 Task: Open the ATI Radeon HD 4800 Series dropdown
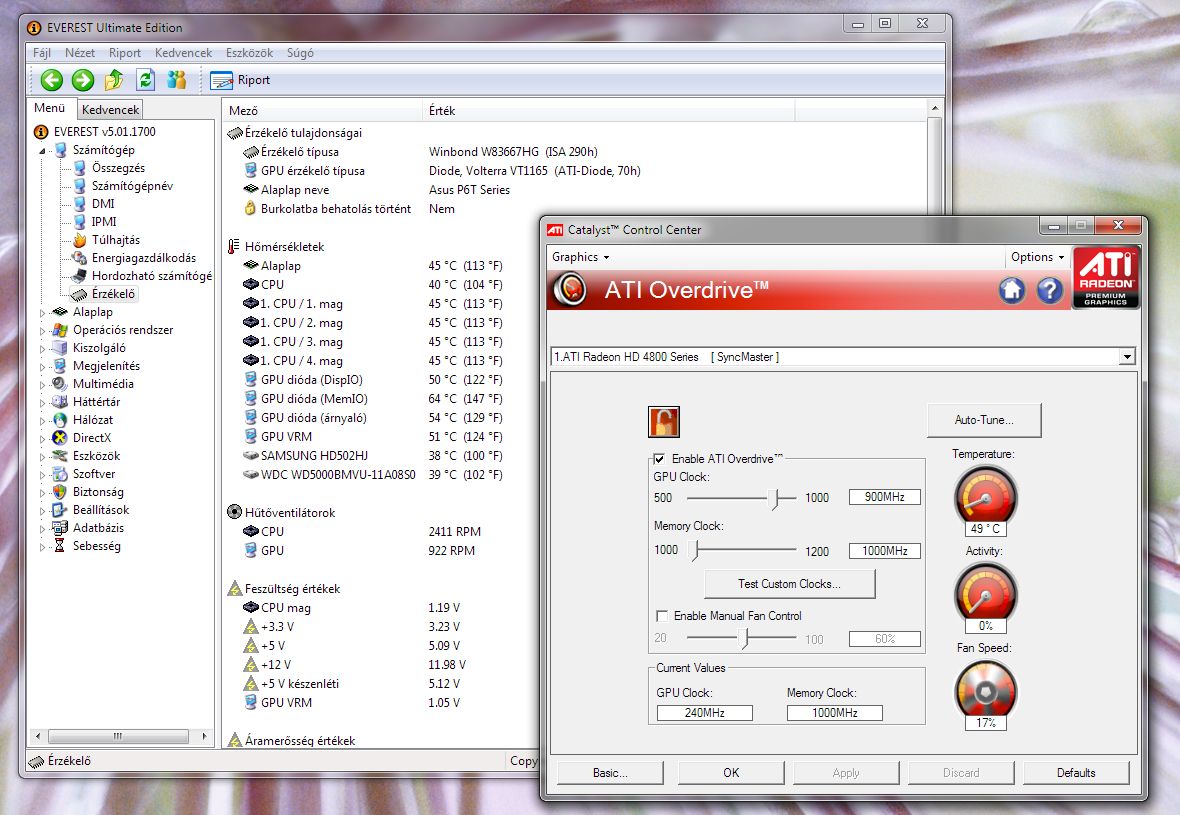coord(1127,357)
